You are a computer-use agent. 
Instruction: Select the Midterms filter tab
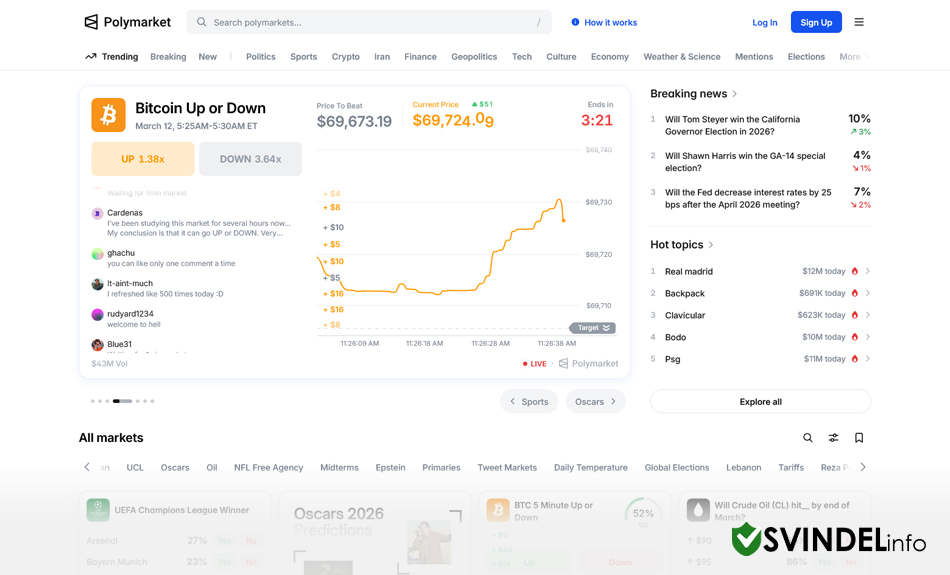tap(339, 467)
